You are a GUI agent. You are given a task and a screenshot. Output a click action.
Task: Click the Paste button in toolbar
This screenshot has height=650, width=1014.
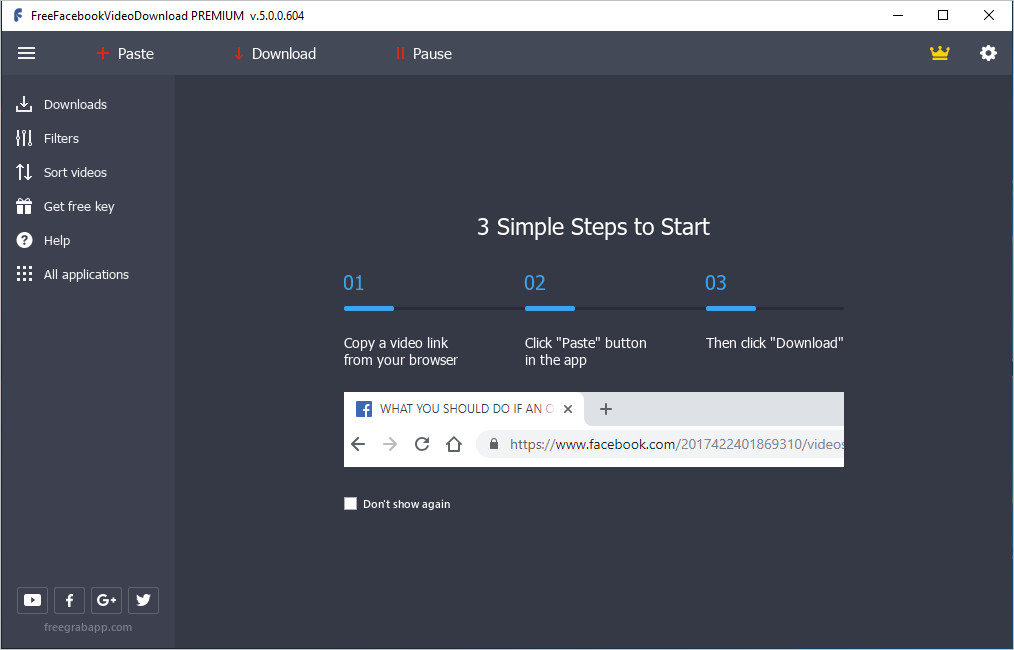pyautogui.click(x=125, y=54)
